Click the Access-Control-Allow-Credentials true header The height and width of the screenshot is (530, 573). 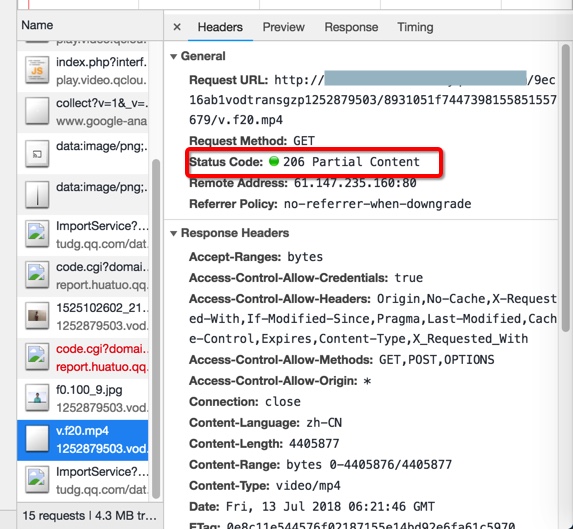tap(306, 278)
